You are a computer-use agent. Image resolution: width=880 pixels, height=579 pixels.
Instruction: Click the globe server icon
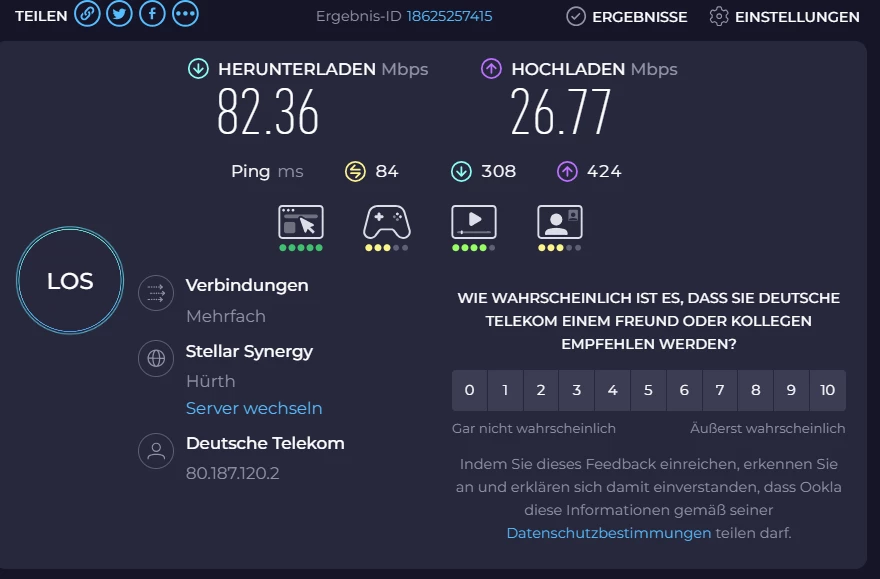(156, 358)
